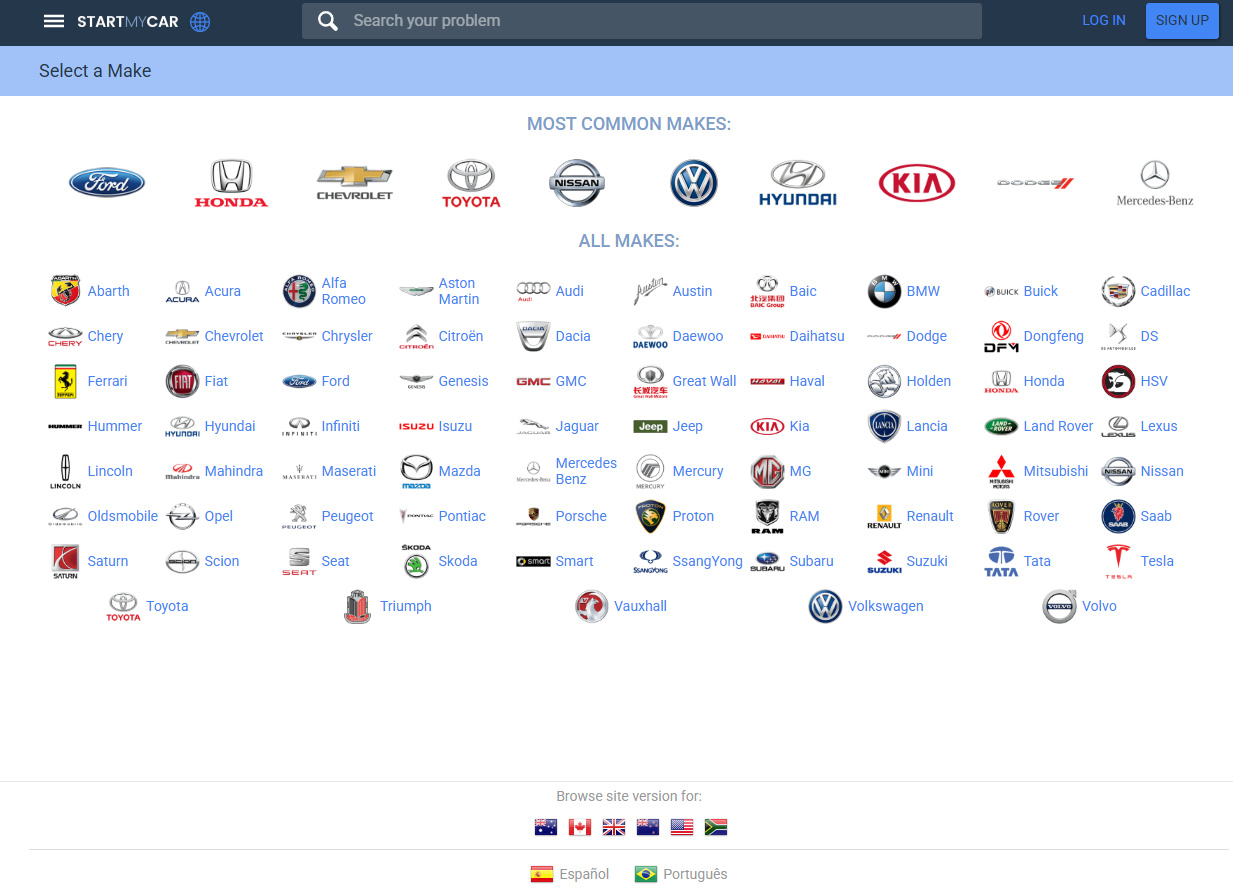
Task: Switch to the United States site via flag
Action: [x=682, y=827]
